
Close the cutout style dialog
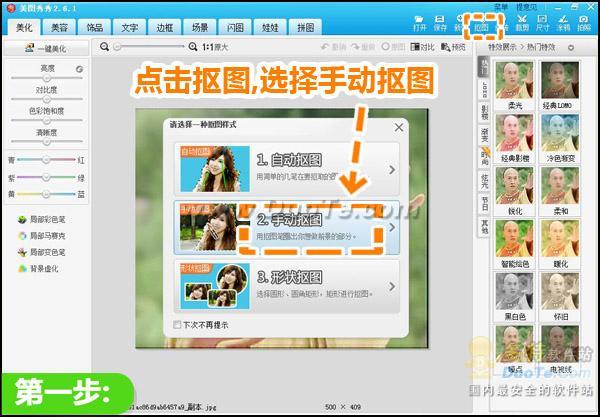pyautogui.click(x=399, y=129)
